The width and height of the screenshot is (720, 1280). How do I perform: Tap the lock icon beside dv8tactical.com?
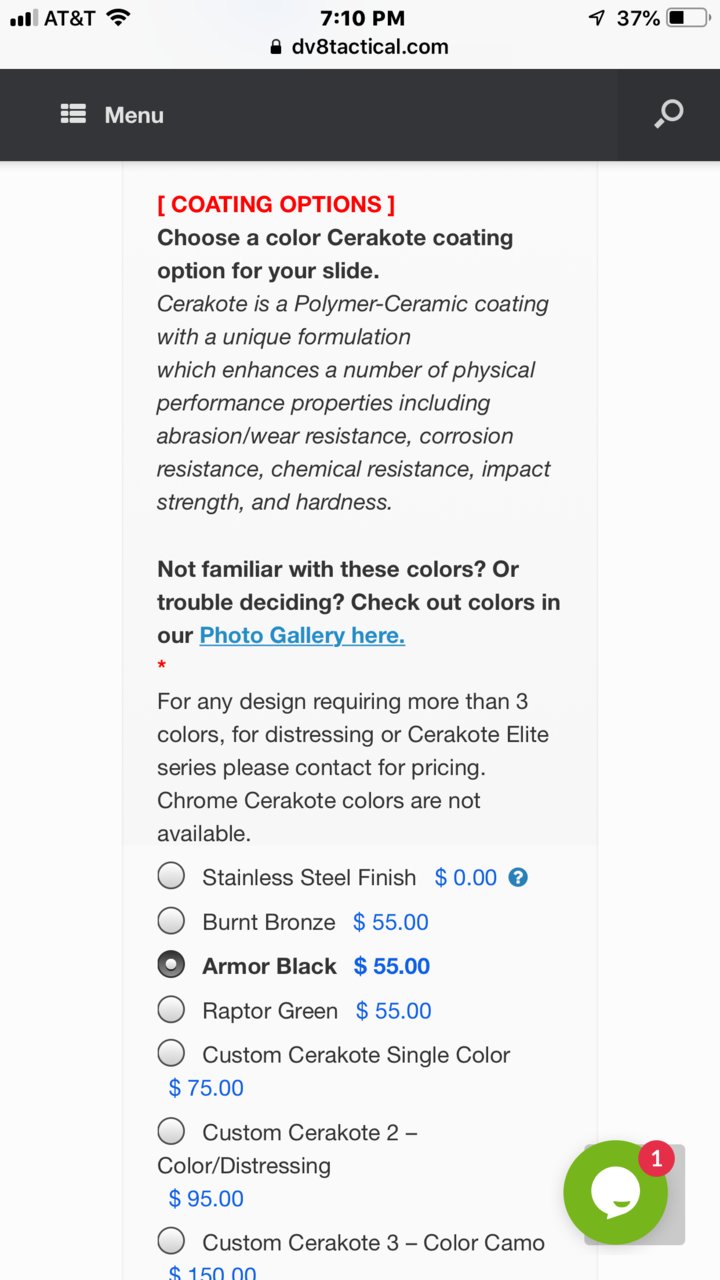[x=276, y=47]
